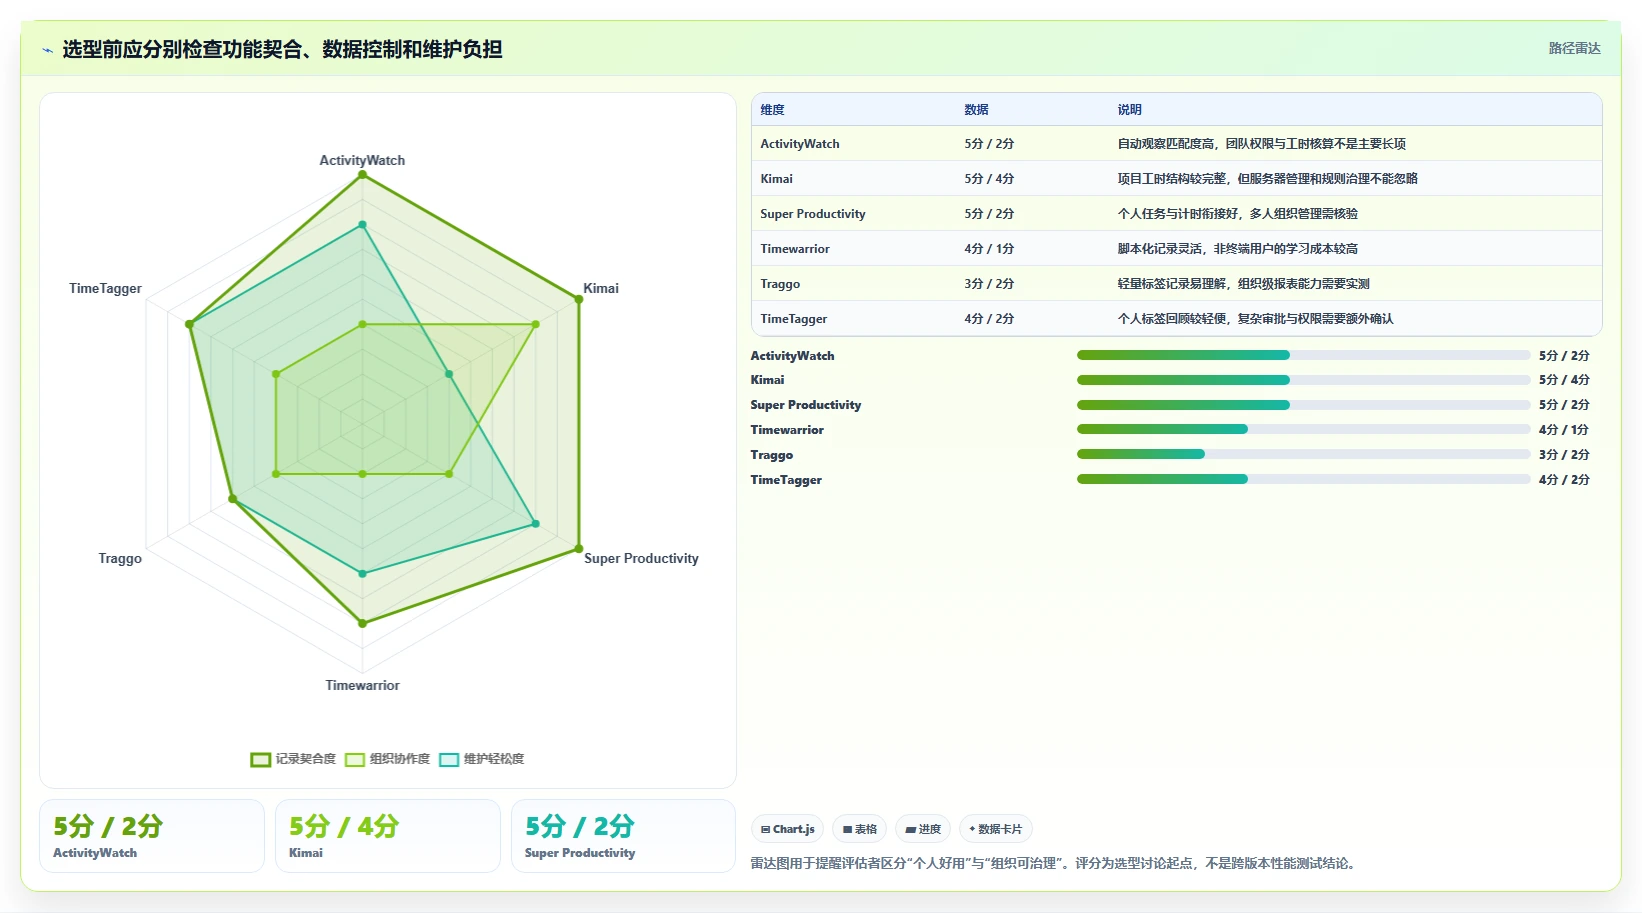The image size is (1642, 913).
Task: Click the Traggo label in the progress list
Action: [771, 455]
